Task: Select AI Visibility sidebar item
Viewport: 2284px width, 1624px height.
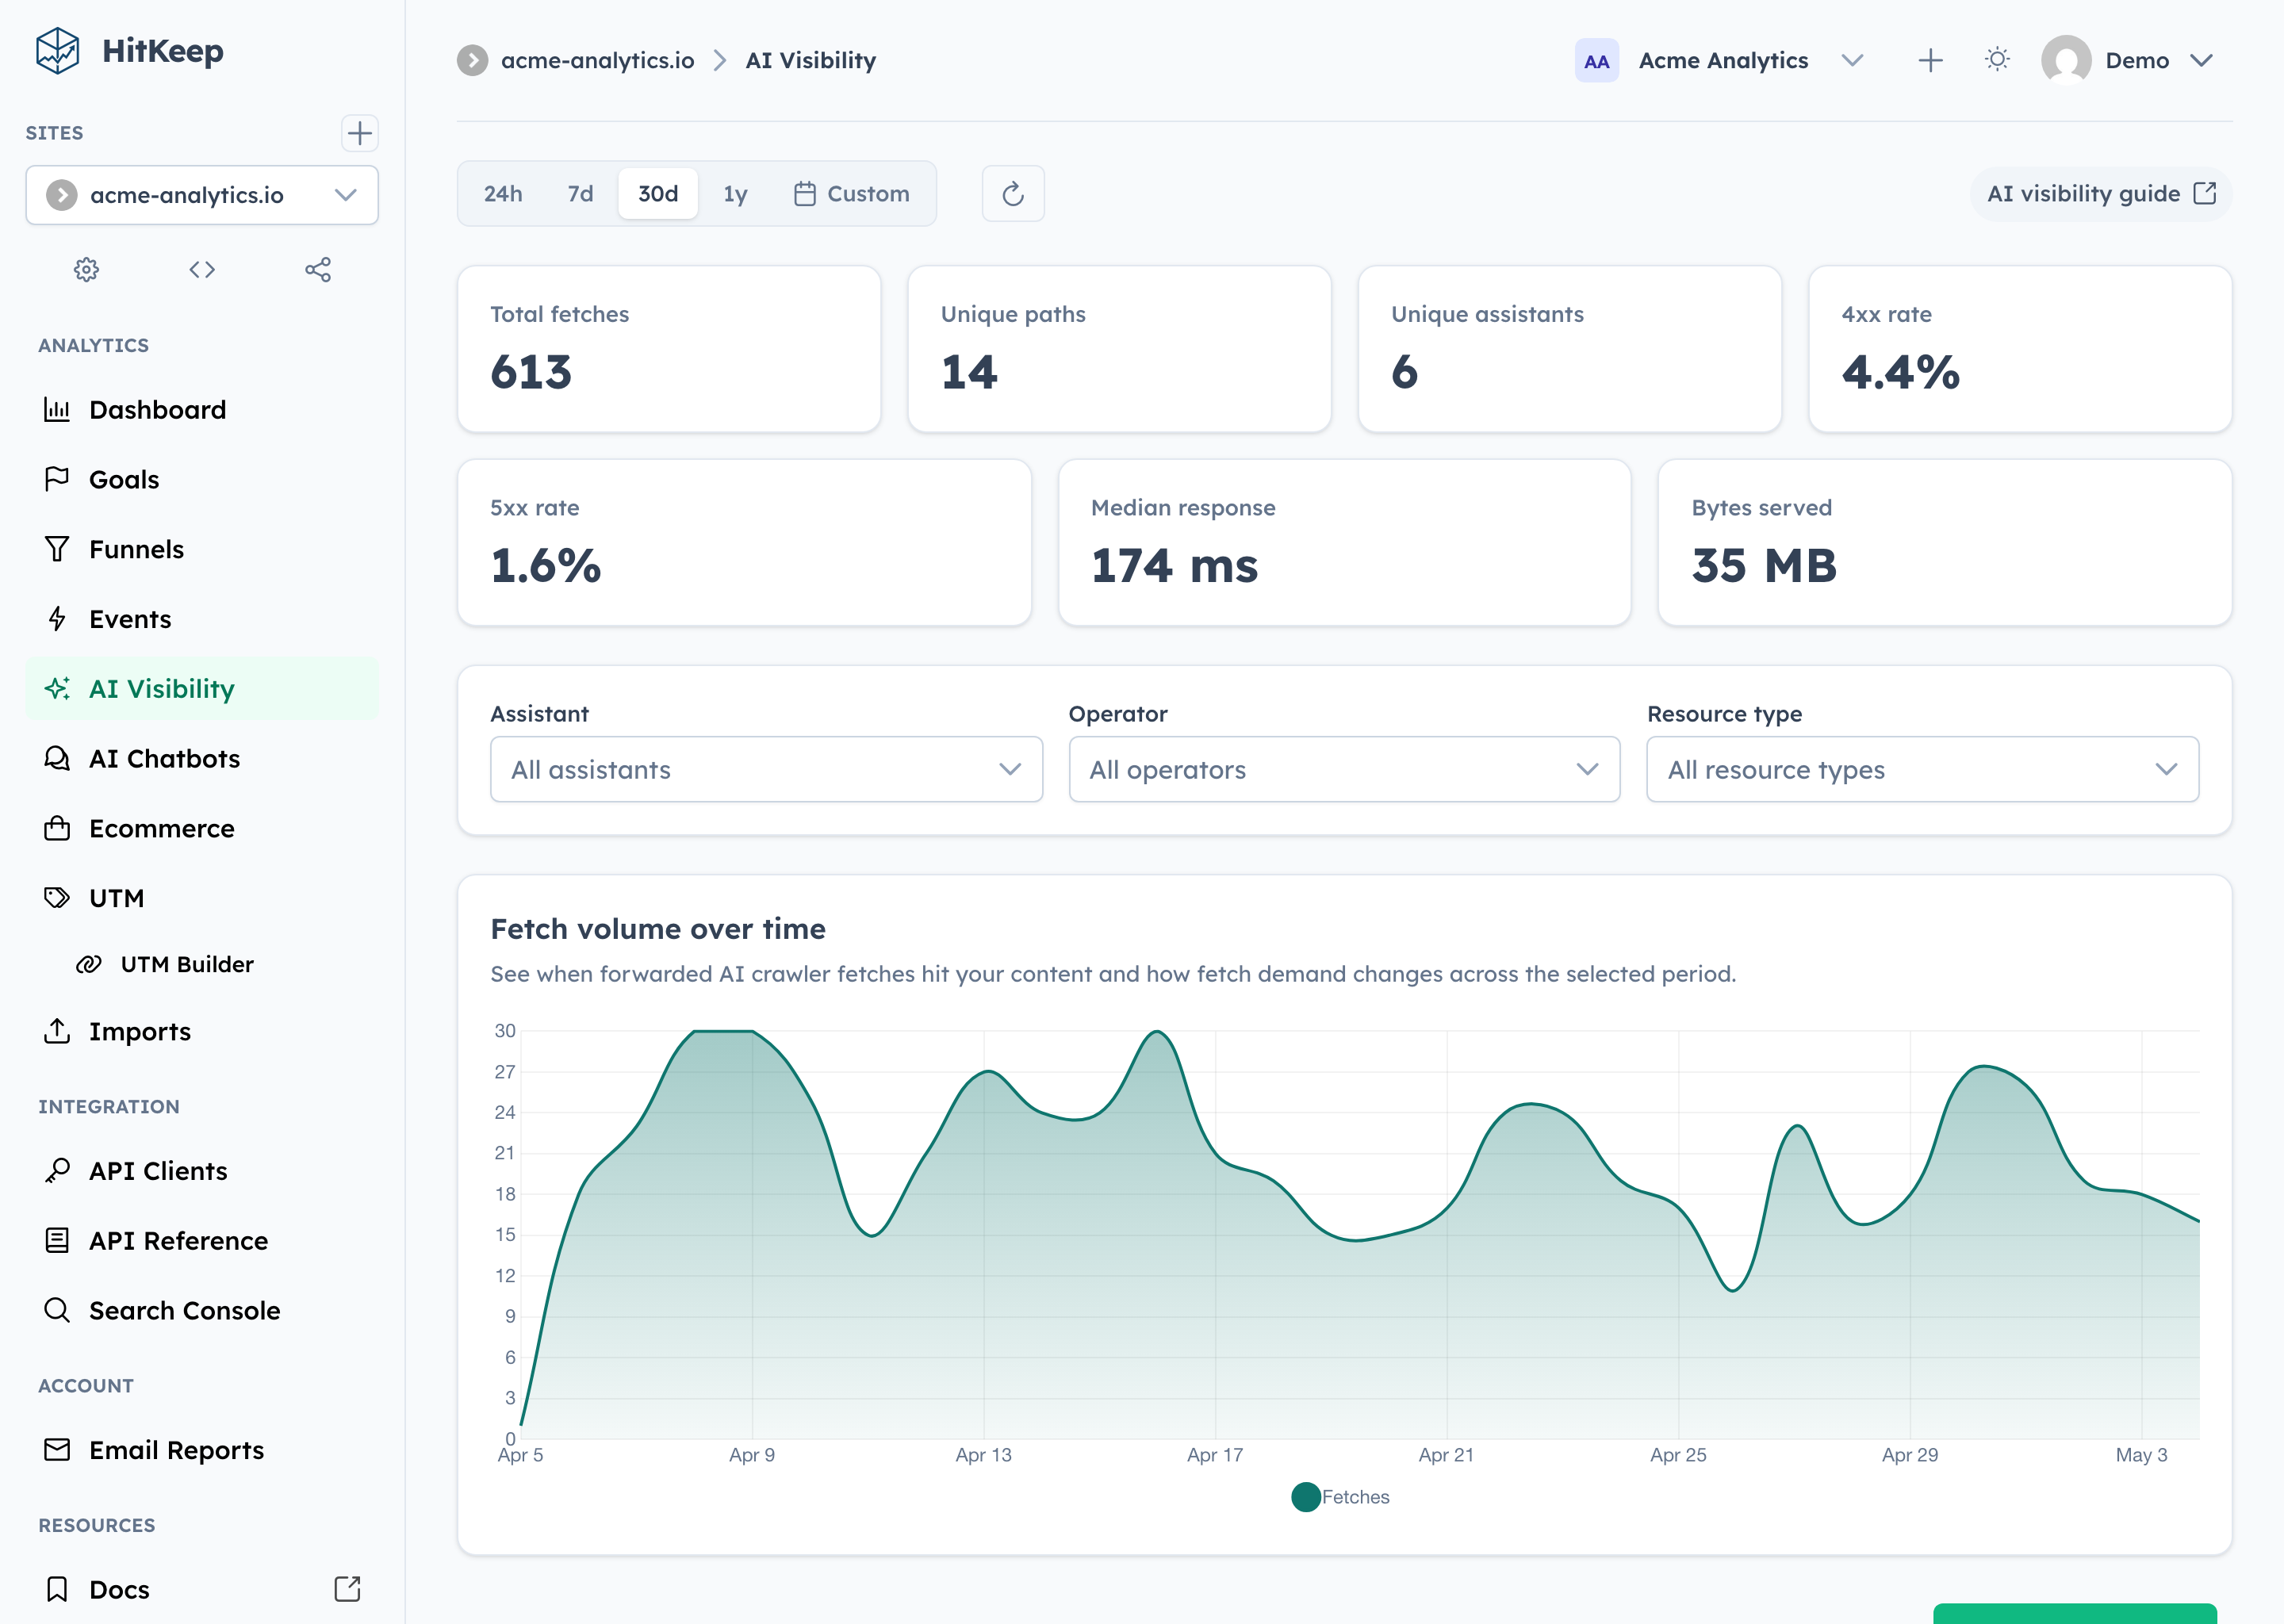Action: click(202, 689)
